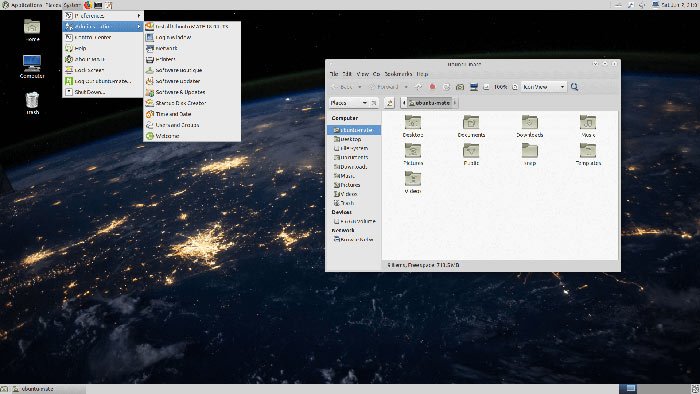The image size is (700, 394).
Task: Select Music in Places sidebar
Action: (x=354, y=176)
